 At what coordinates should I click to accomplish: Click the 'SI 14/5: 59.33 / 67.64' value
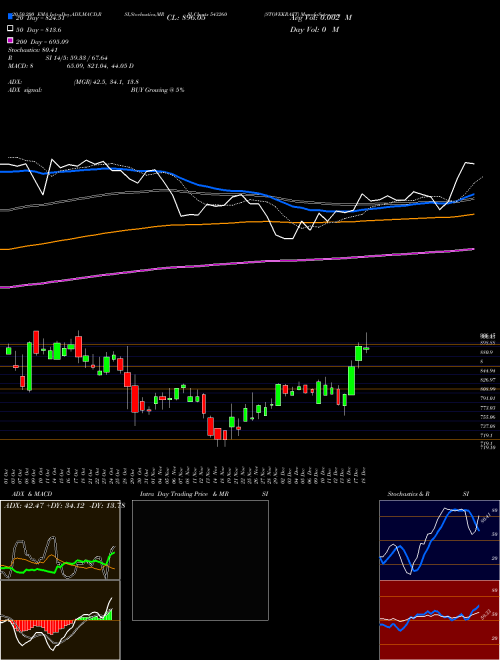point(77,58)
